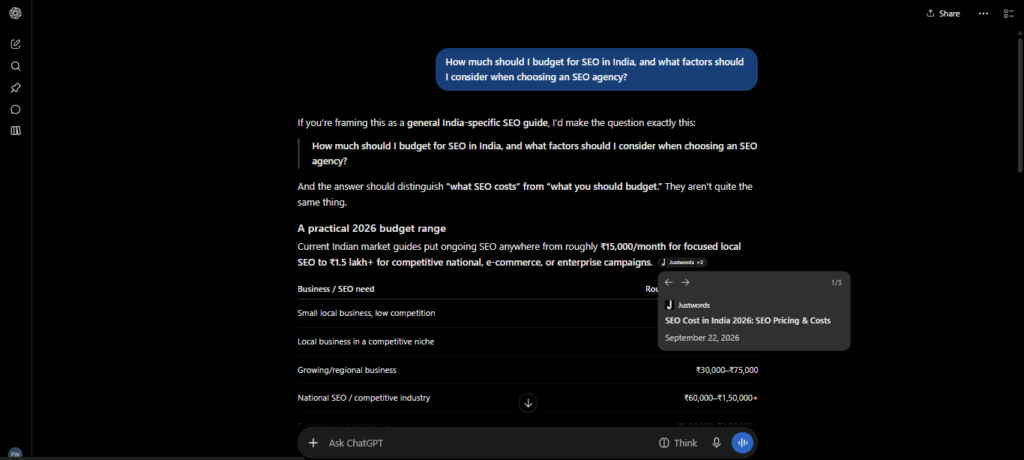
Task: Open the SEO Cost in India 2026 link
Action: tap(748, 321)
